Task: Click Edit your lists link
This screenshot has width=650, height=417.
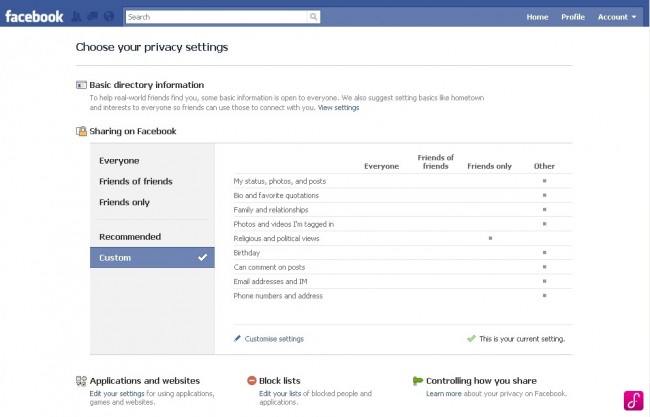Action: pyautogui.click(x=280, y=393)
